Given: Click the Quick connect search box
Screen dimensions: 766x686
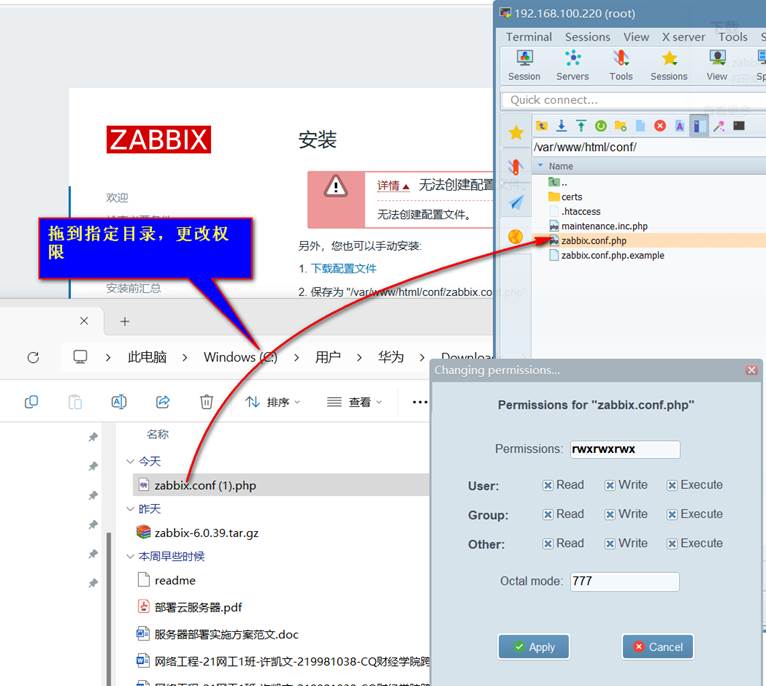Looking at the screenshot, I should [x=633, y=100].
